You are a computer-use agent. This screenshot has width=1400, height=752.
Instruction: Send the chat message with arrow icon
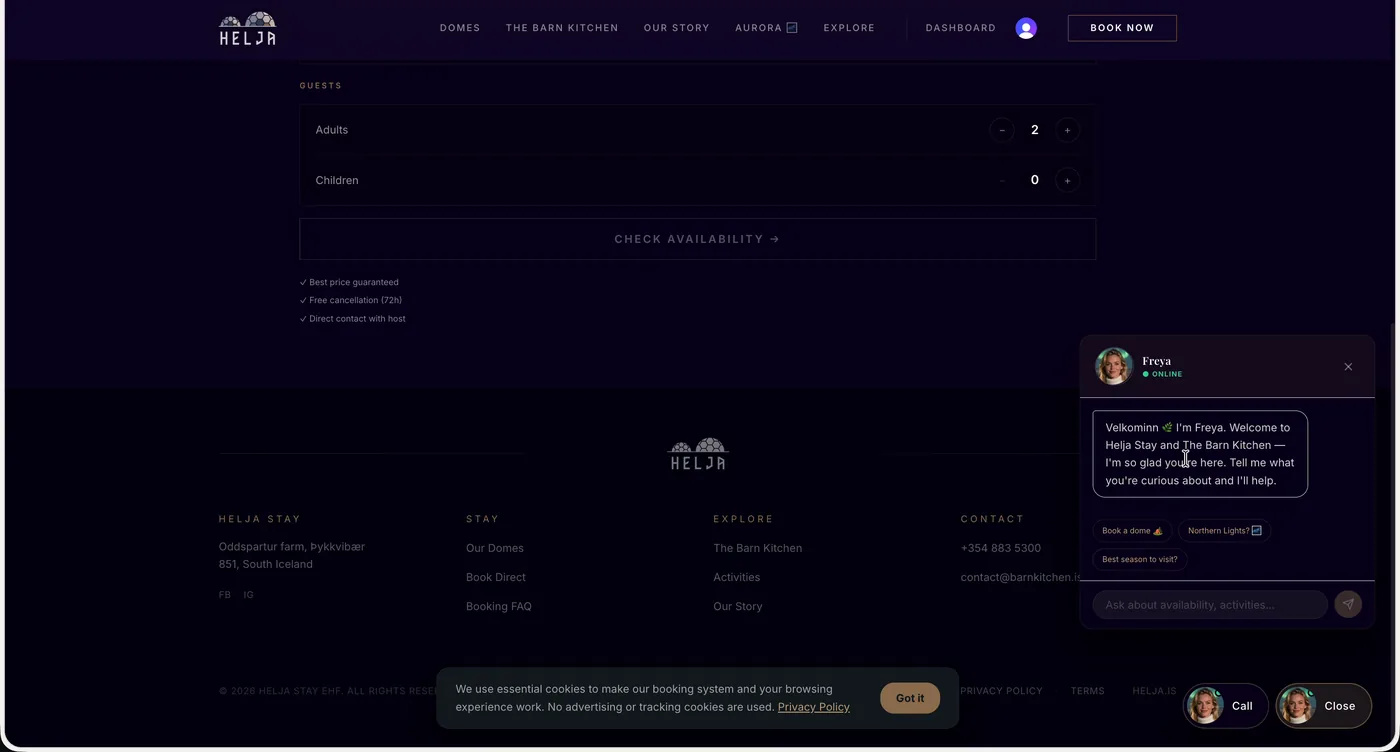pos(1348,604)
